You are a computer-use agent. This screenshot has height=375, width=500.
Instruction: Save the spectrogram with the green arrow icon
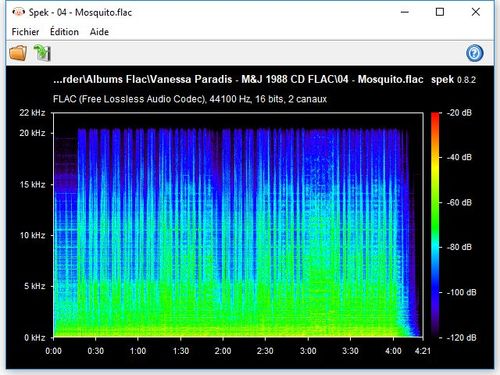(42, 53)
